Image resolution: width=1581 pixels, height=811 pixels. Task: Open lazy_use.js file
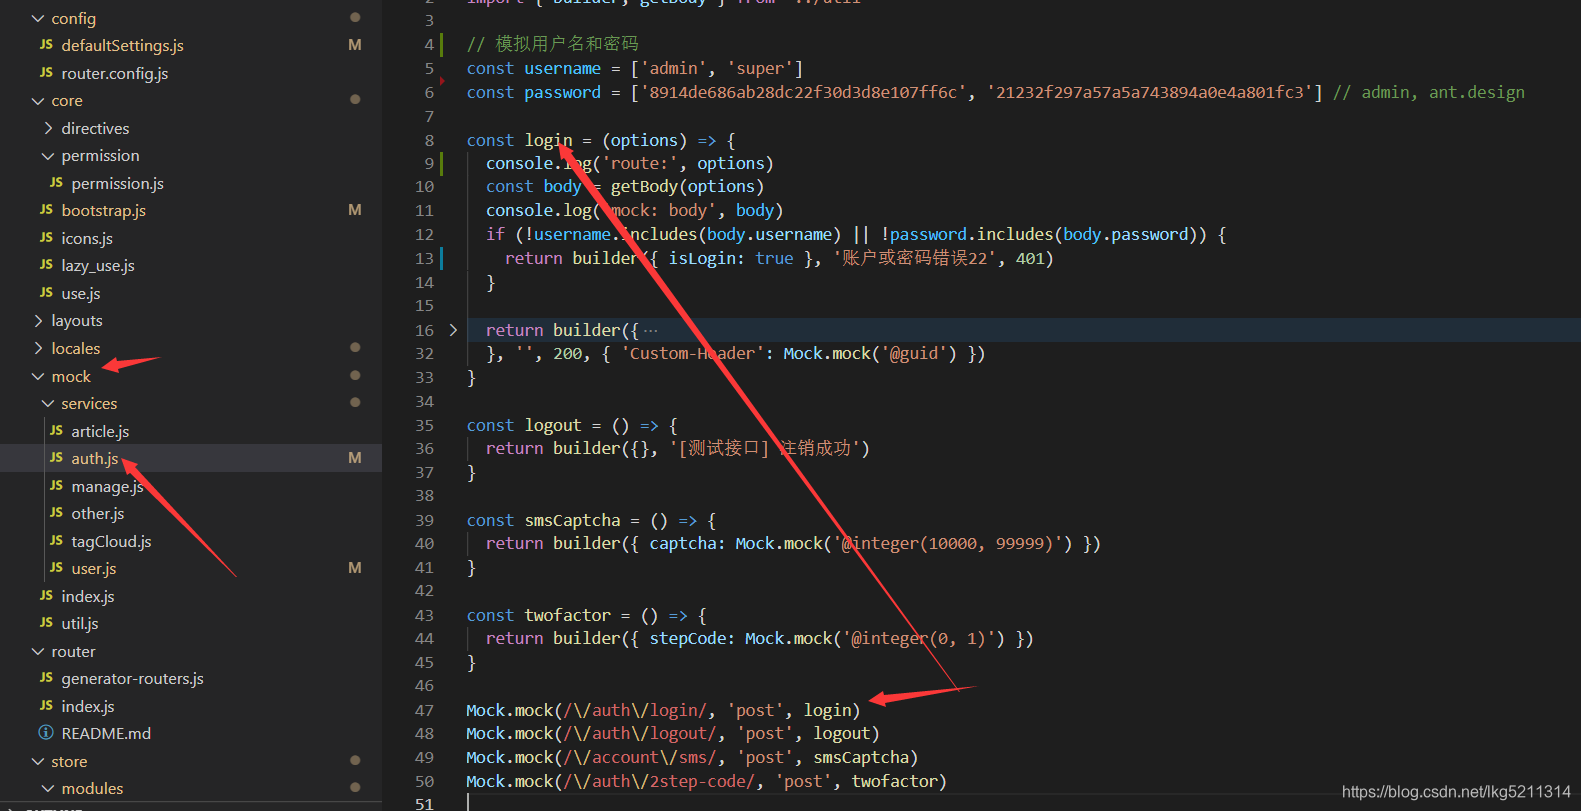[98, 265]
